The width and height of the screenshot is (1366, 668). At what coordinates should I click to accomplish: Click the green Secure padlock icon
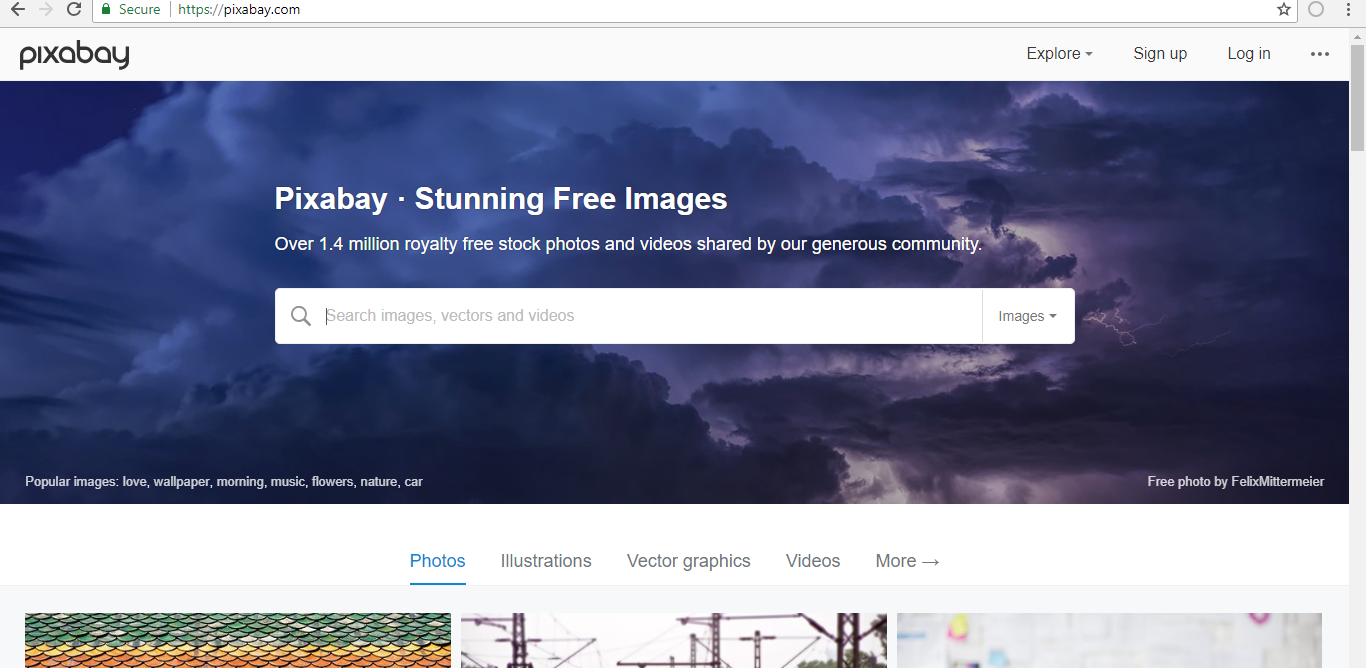click(x=106, y=9)
